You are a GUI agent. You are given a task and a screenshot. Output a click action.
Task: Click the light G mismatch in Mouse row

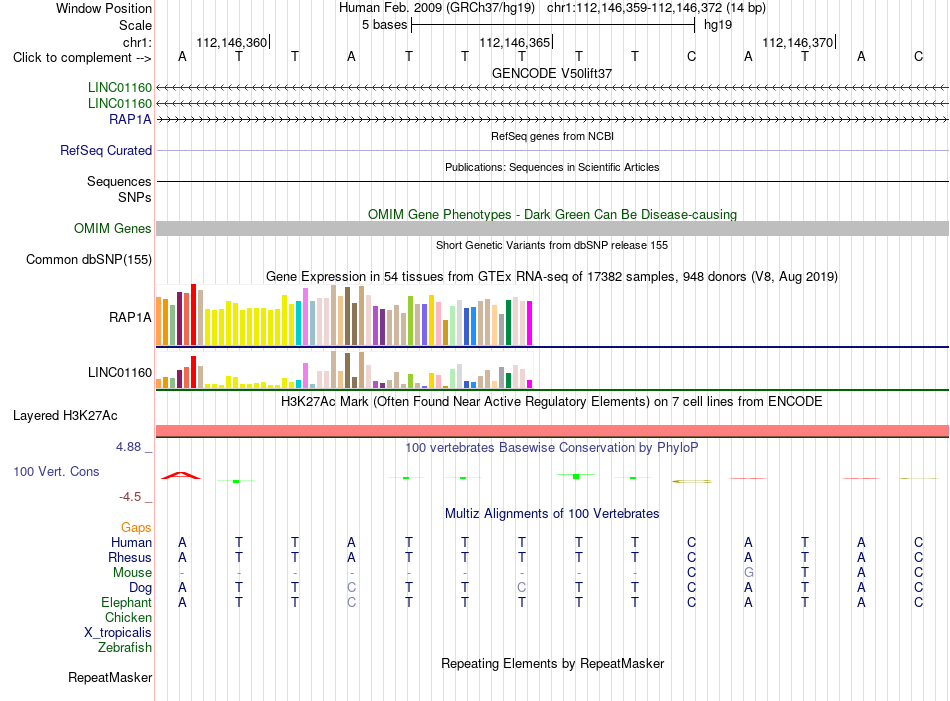(749, 573)
